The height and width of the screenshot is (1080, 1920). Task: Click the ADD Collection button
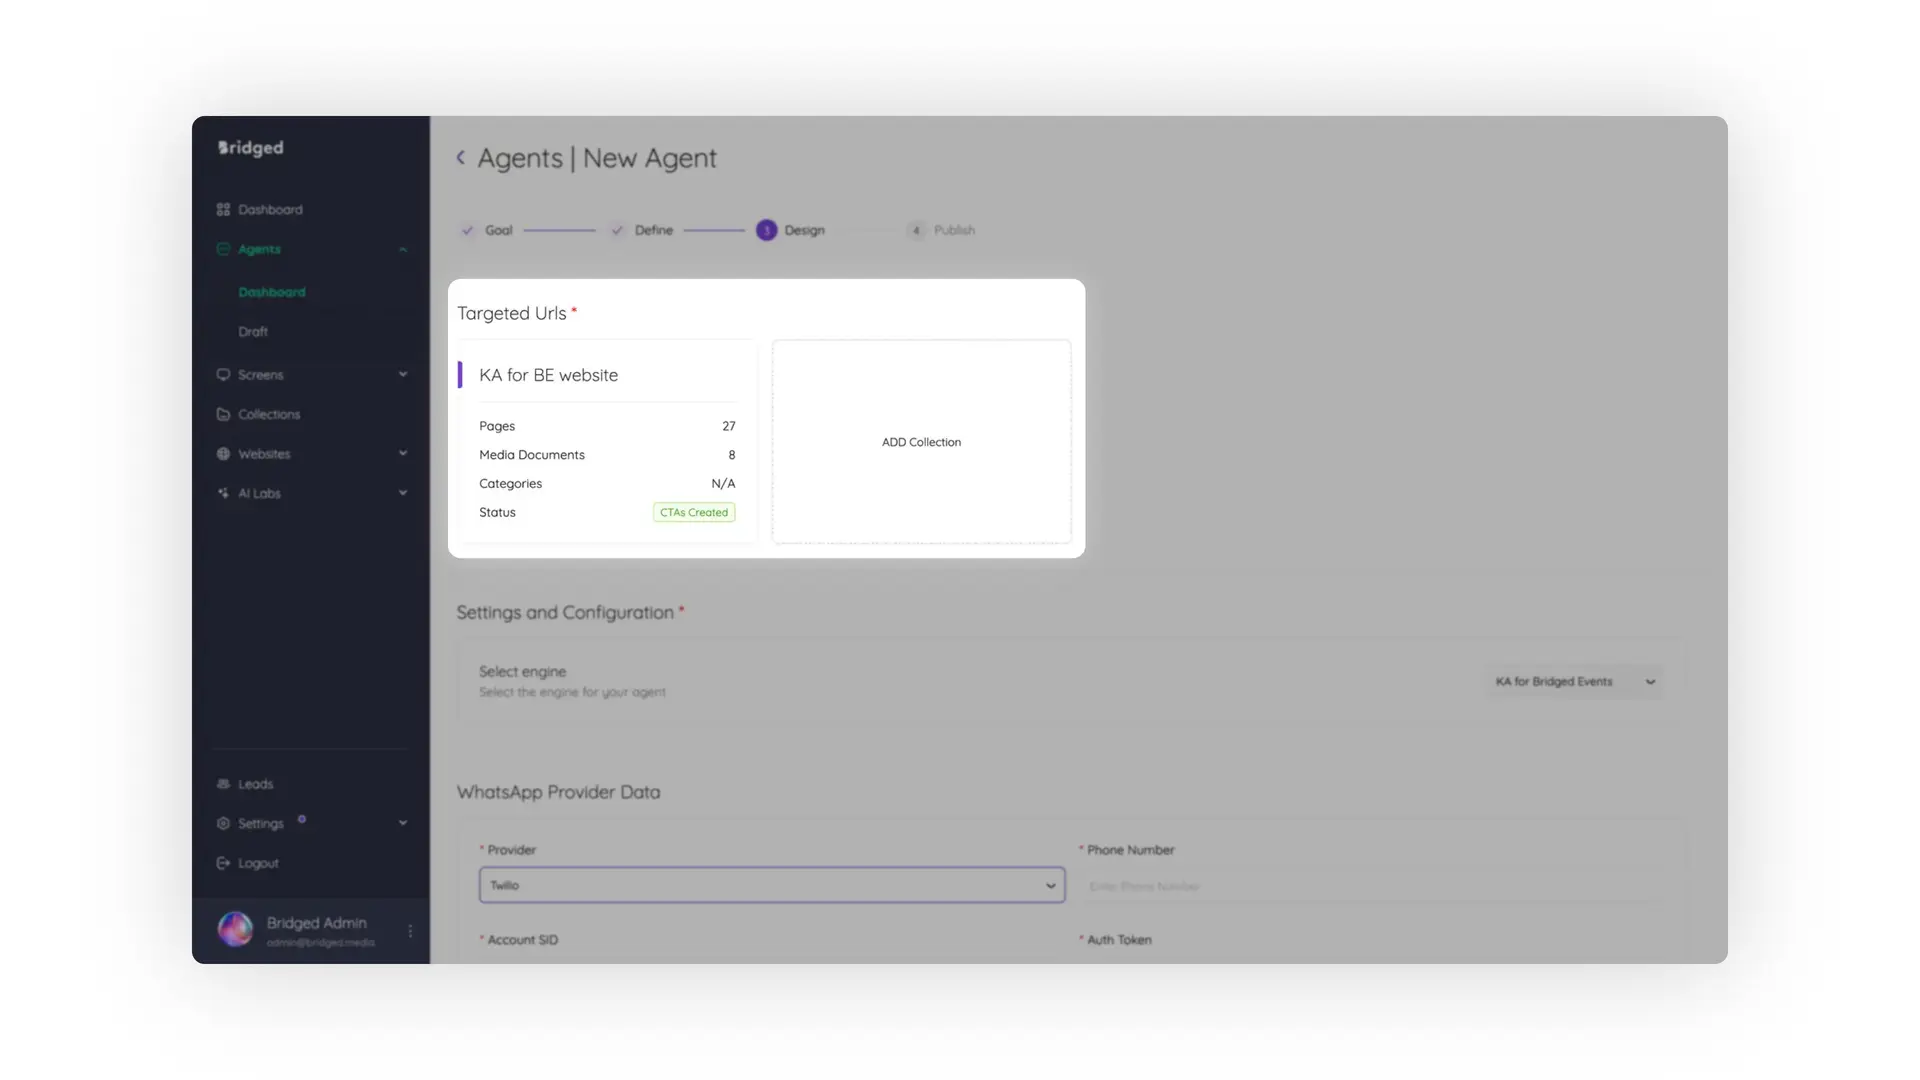pyautogui.click(x=920, y=441)
